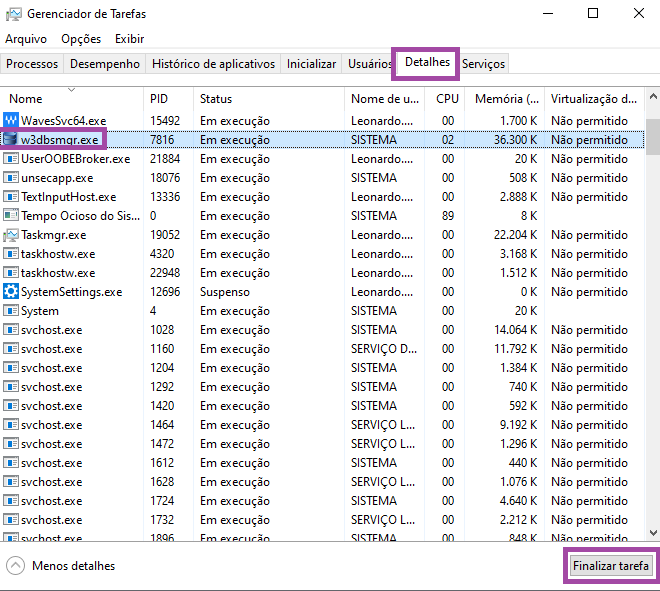Image resolution: width=660 pixels, height=591 pixels.
Task: Sort by the Status column header
Action: pyautogui.click(x=269, y=98)
